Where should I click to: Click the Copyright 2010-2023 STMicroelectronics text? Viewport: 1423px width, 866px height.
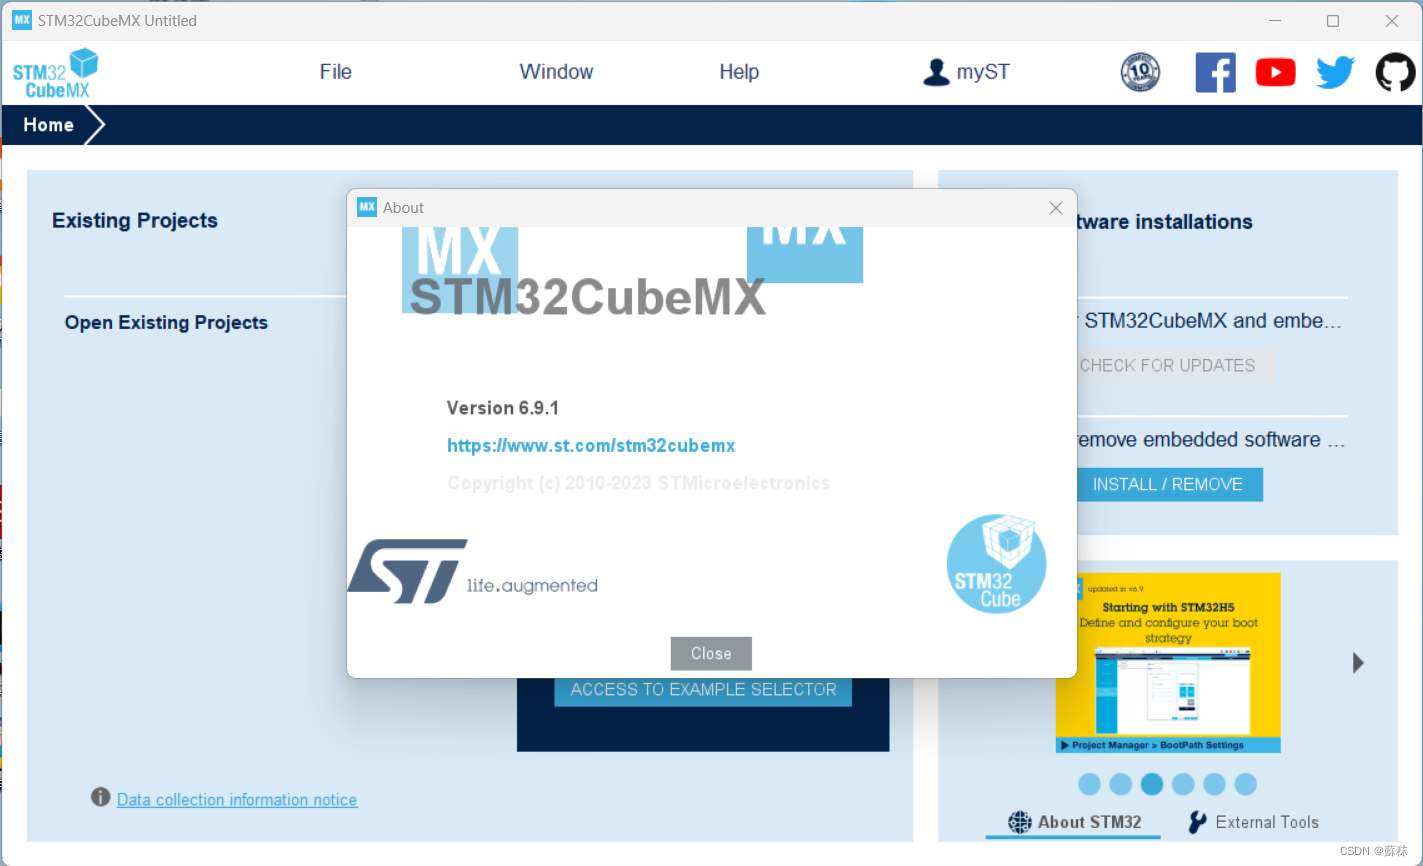click(638, 483)
